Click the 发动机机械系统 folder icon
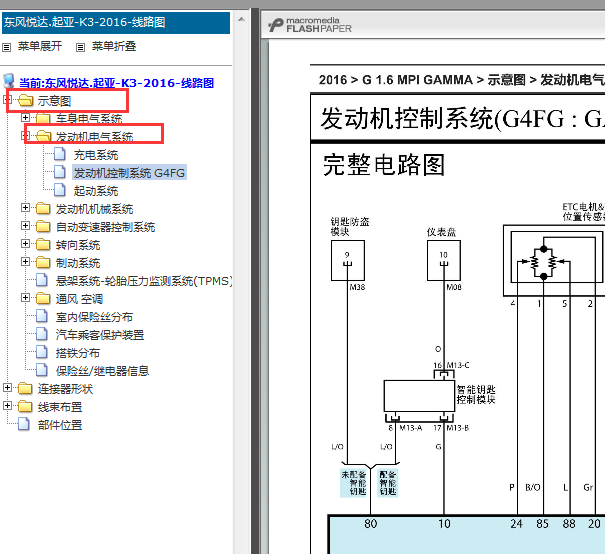Screen dimensions: 605x554 click(x=43, y=209)
